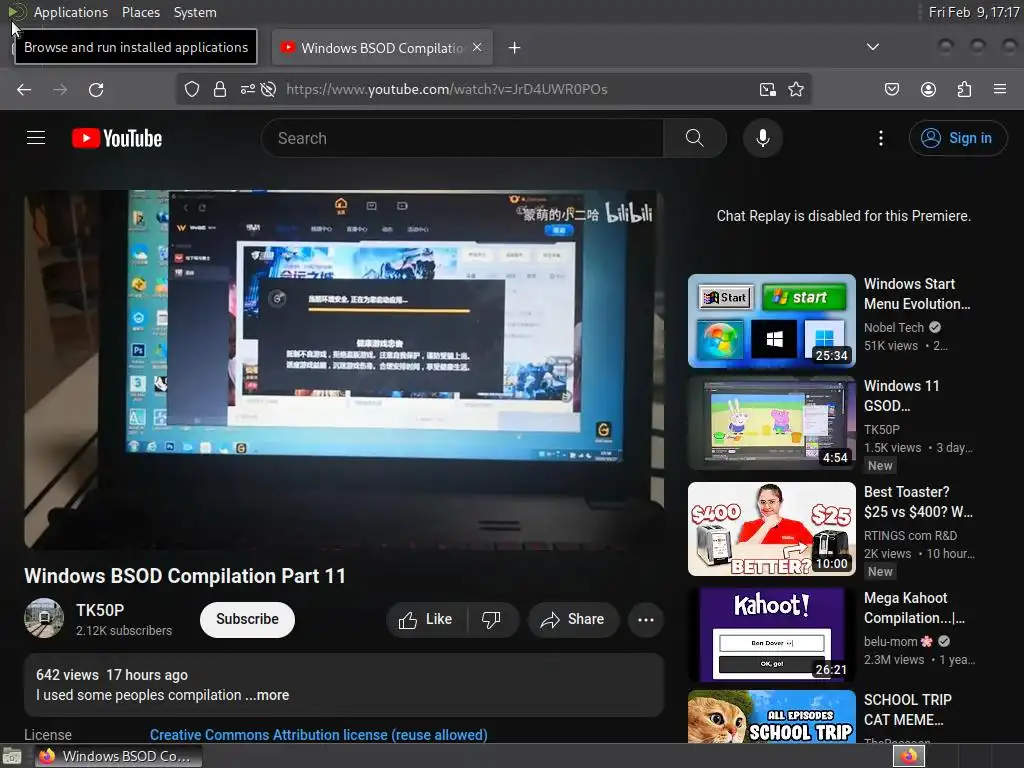
Task: Click the main video player
Action: (x=344, y=370)
